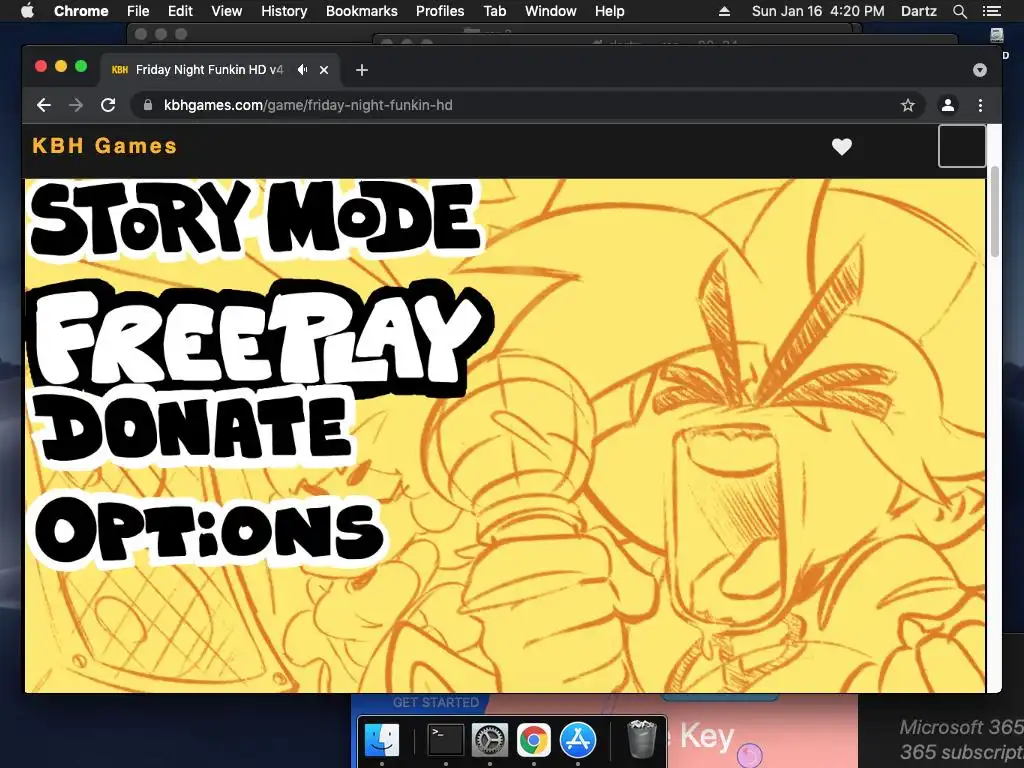The image size is (1024, 768).
Task: Open the Chrome profile avatar icon
Action: [x=948, y=105]
